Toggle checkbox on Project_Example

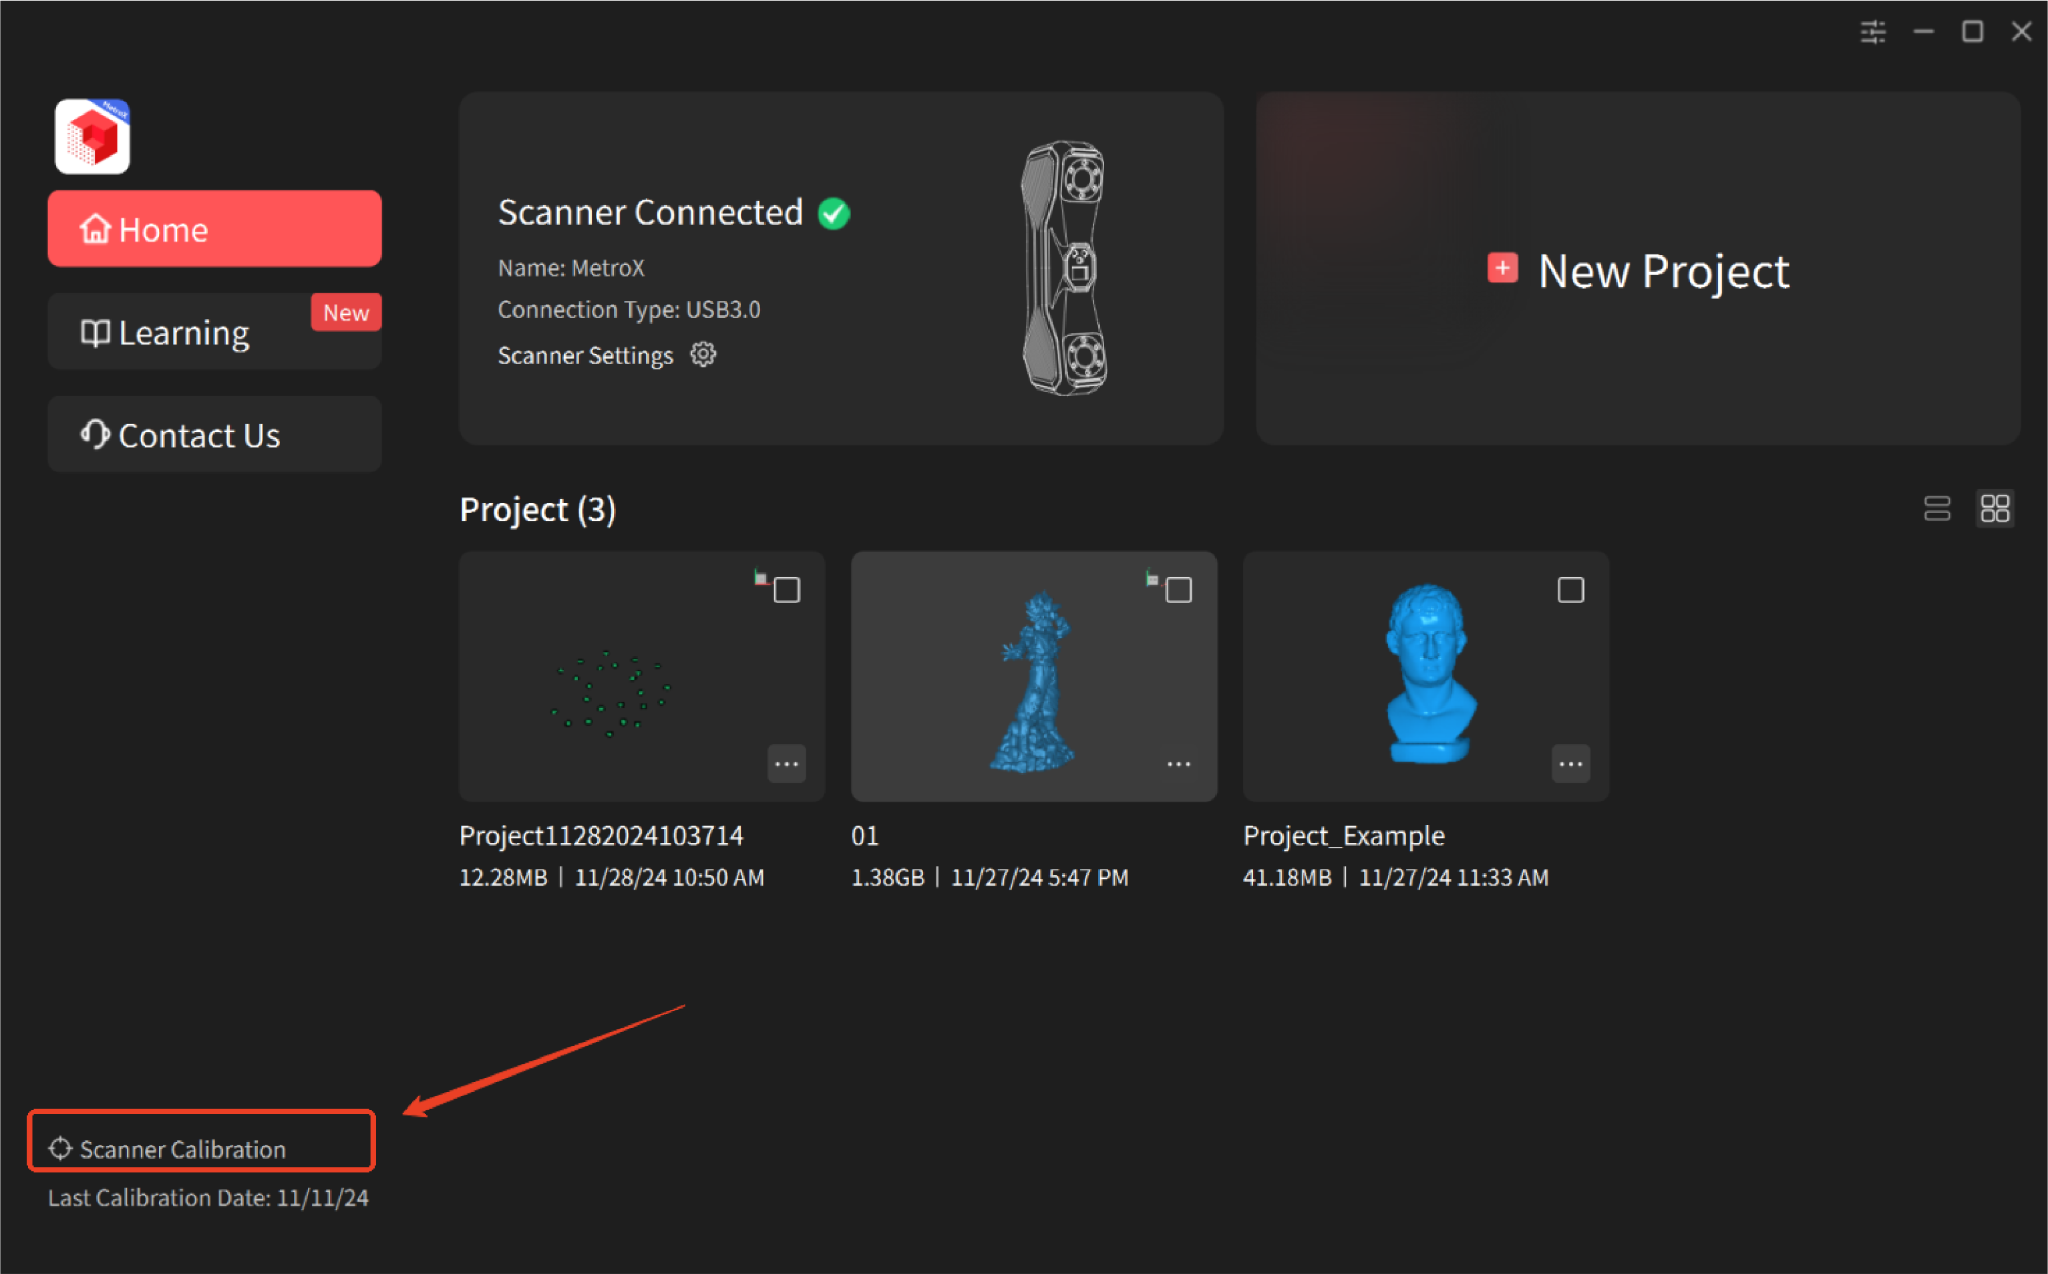coord(1571,590)
